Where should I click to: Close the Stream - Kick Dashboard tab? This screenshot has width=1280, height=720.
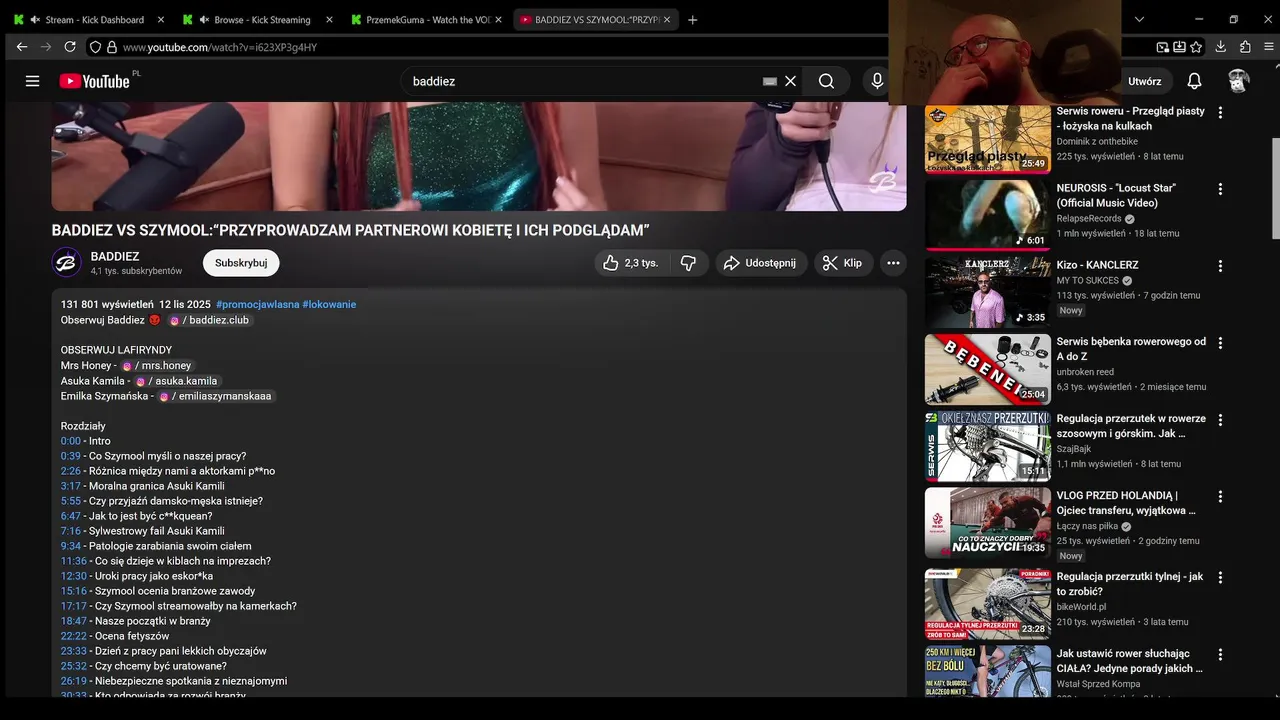161,19
